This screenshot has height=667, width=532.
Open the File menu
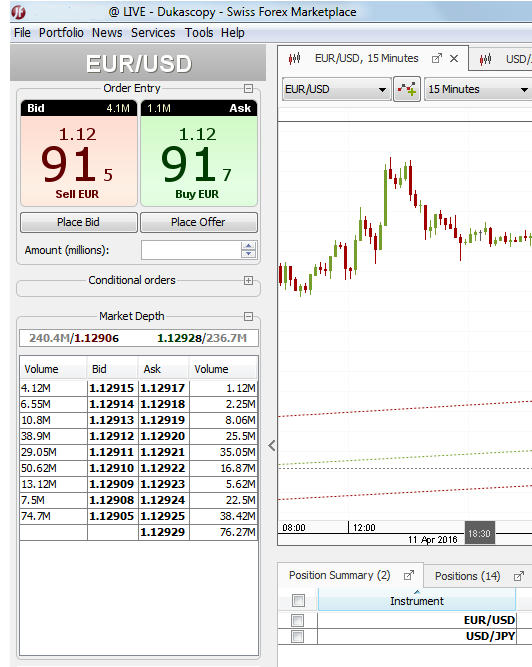22,33
